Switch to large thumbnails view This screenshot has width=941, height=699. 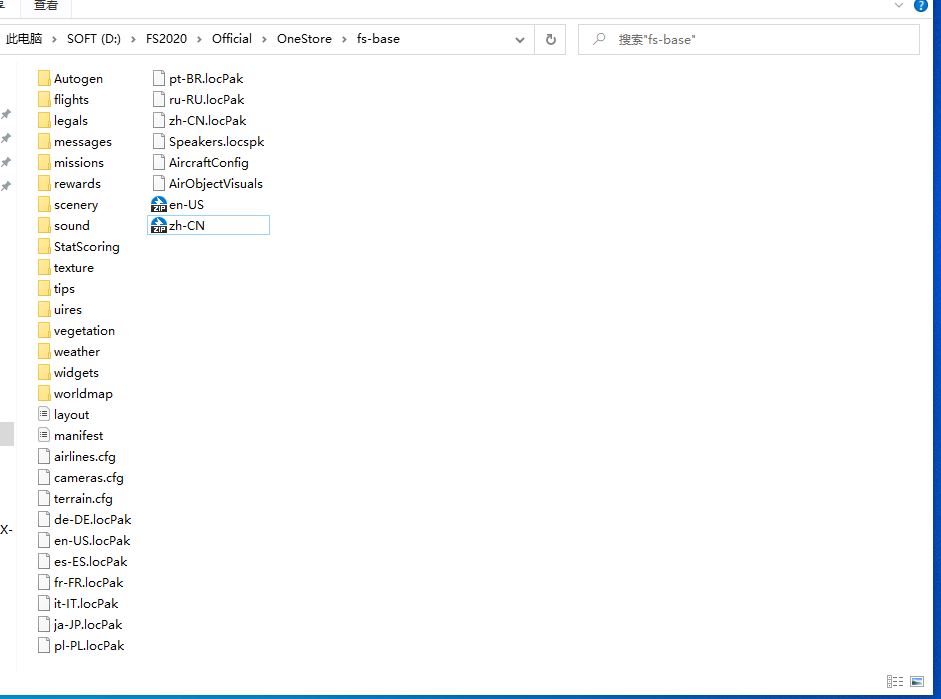pyautogui.click(x=917, y=682)
